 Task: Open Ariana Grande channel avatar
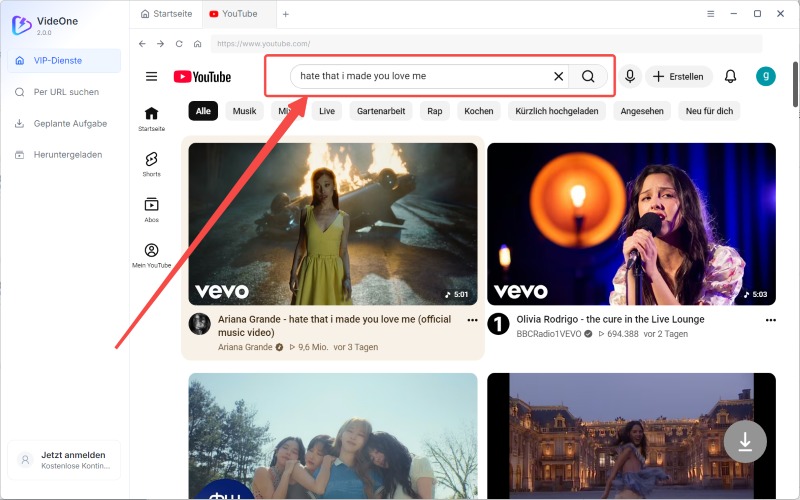[x=199, y=324]
